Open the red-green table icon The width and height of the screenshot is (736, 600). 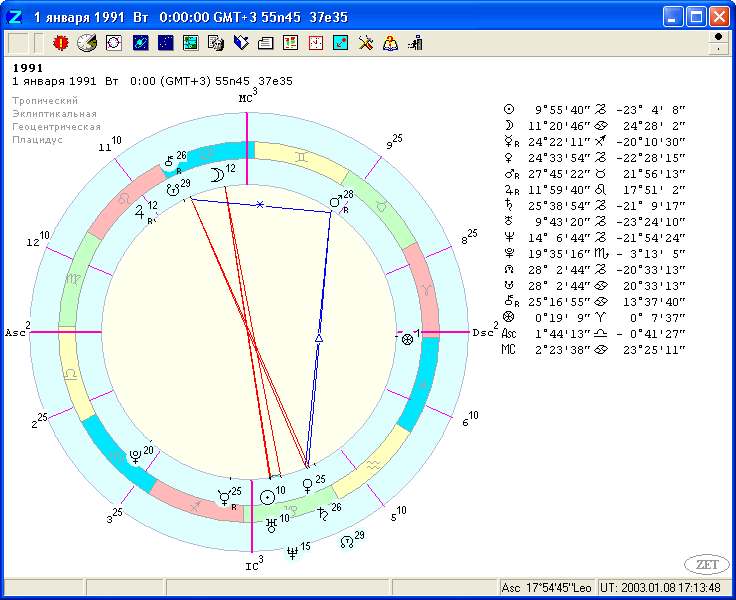[291, 43]
